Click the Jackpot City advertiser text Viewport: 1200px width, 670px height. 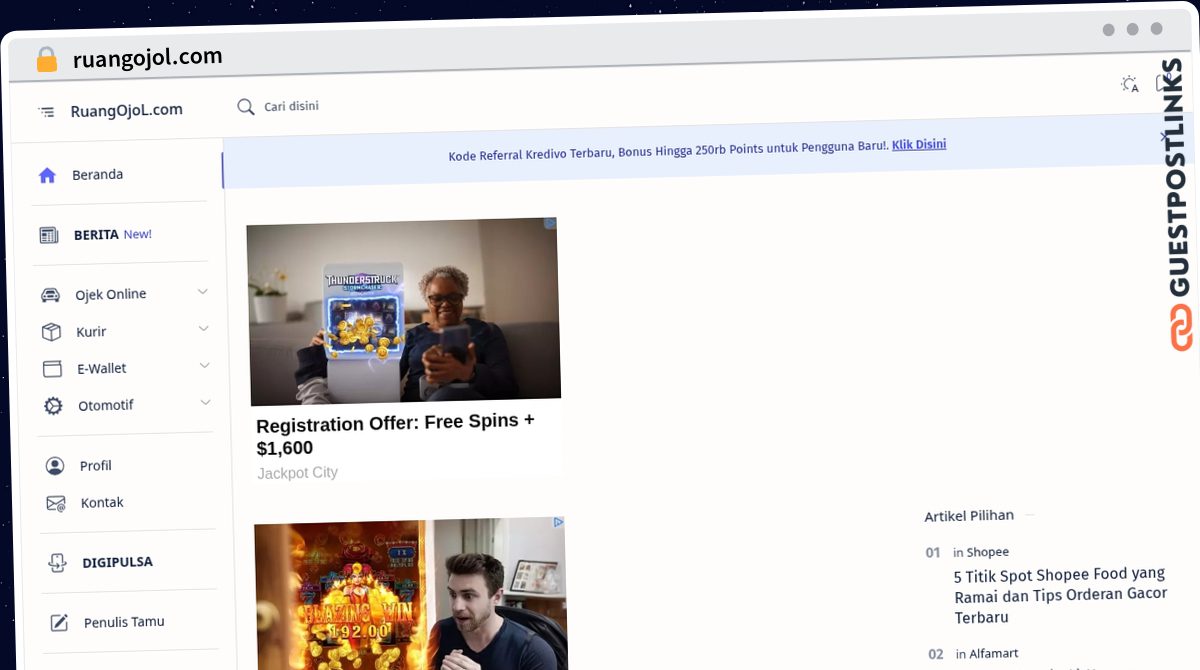point(298,472)
